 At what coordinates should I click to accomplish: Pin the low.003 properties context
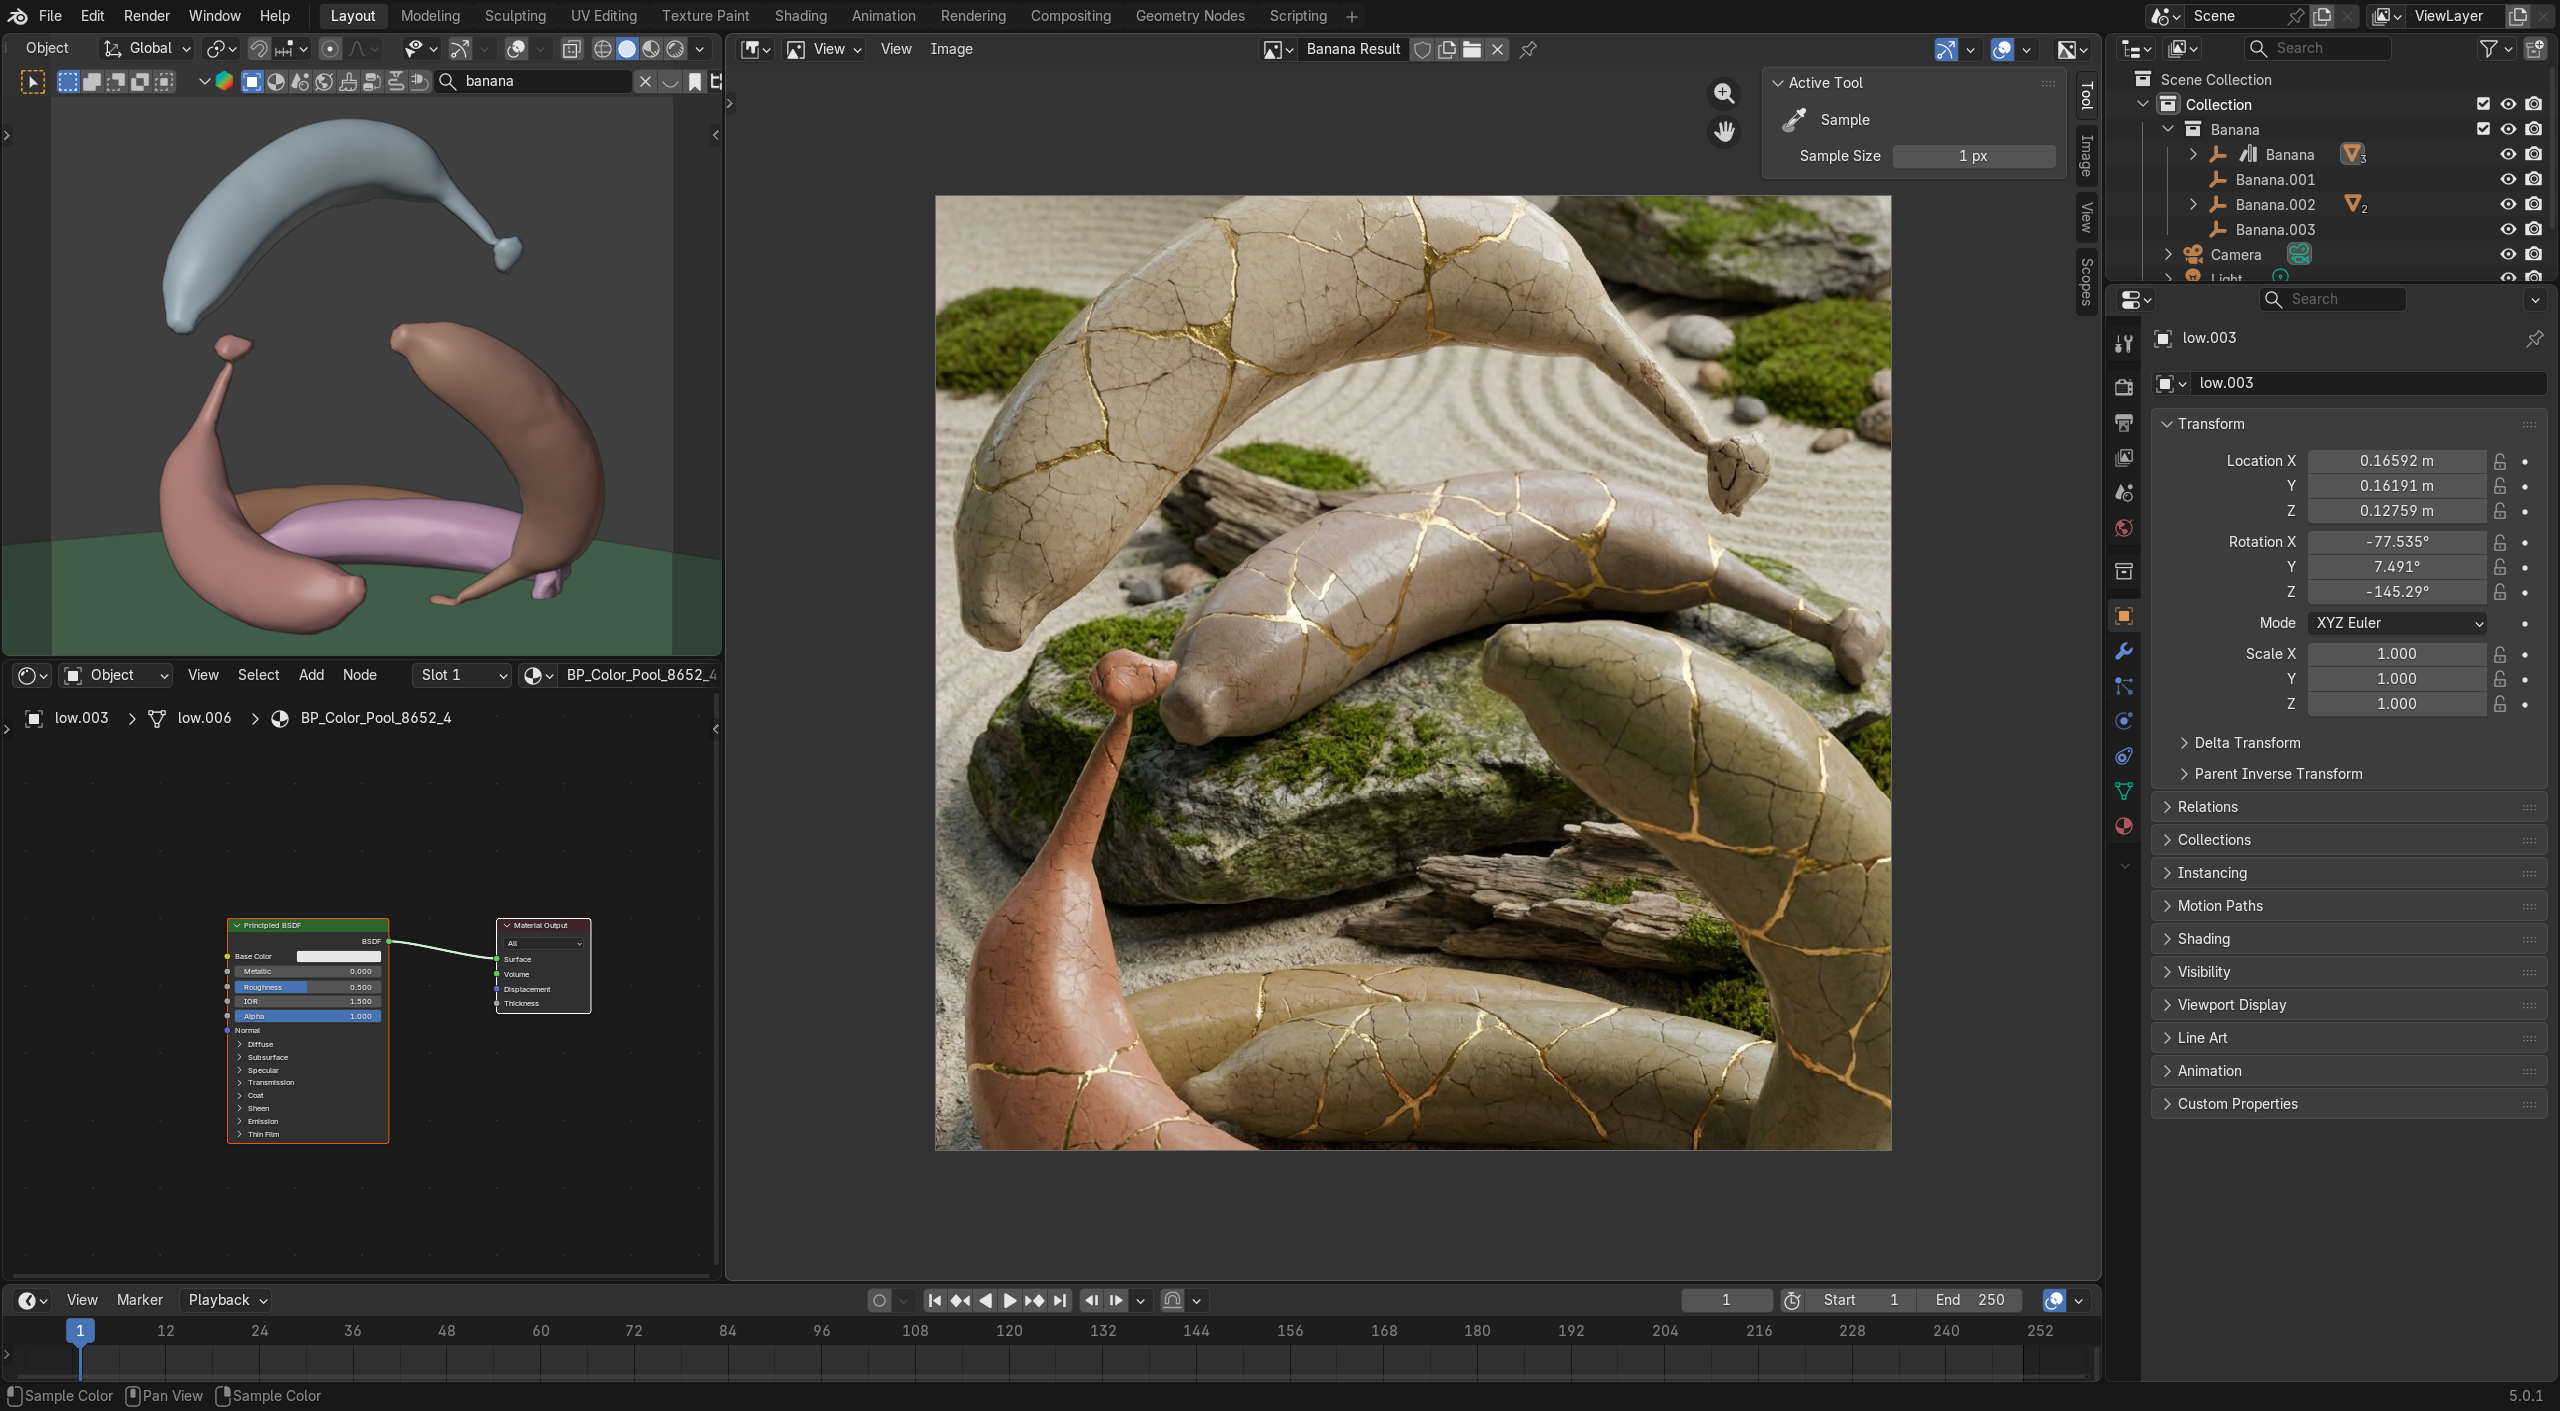[2534, 338]
